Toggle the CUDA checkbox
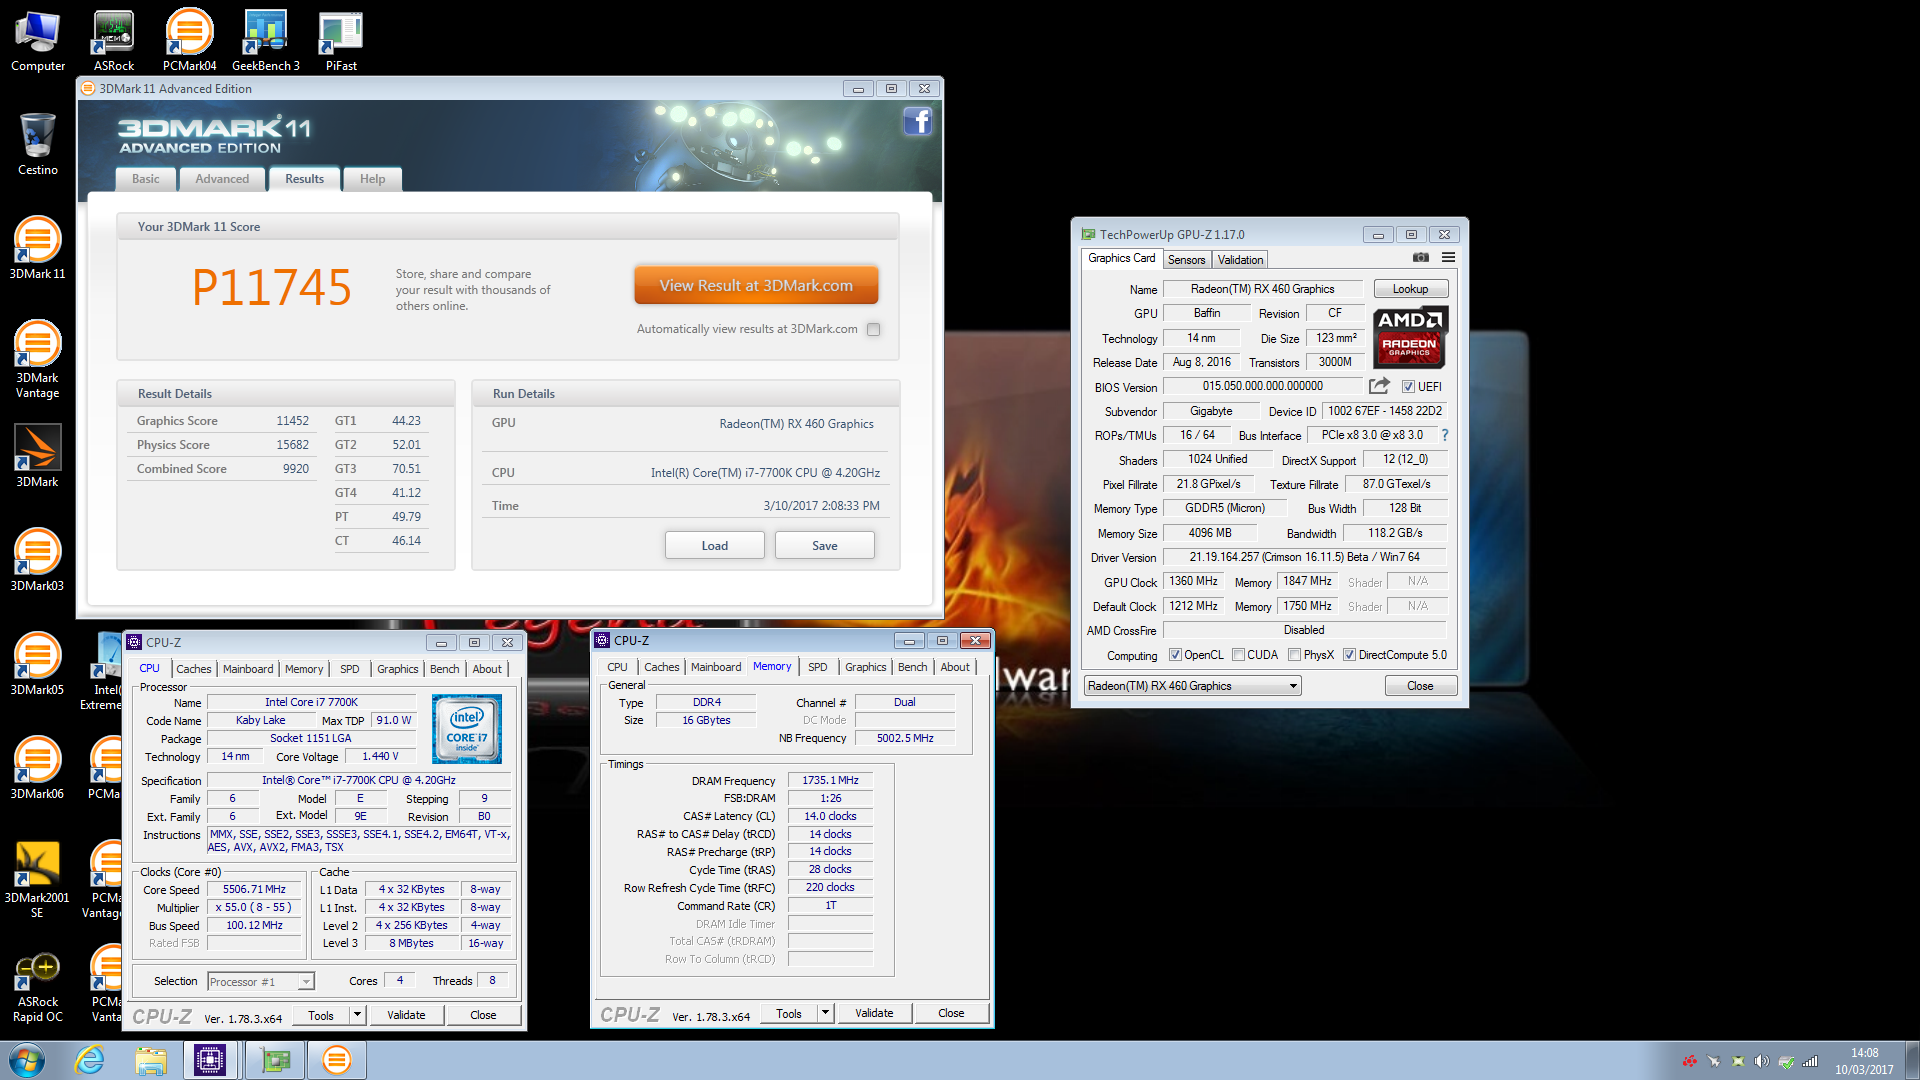Screen dimensions: 1920x1080 1238,655
